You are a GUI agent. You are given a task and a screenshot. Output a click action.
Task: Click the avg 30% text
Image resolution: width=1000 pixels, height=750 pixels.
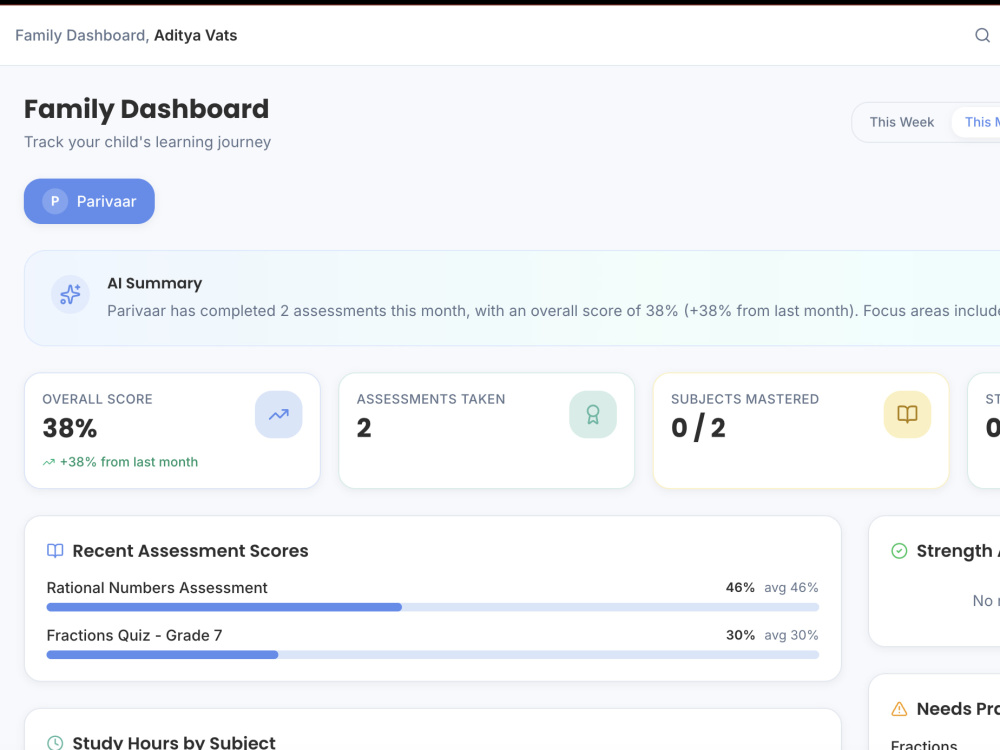pyautogui.click(x=791, y=635)
